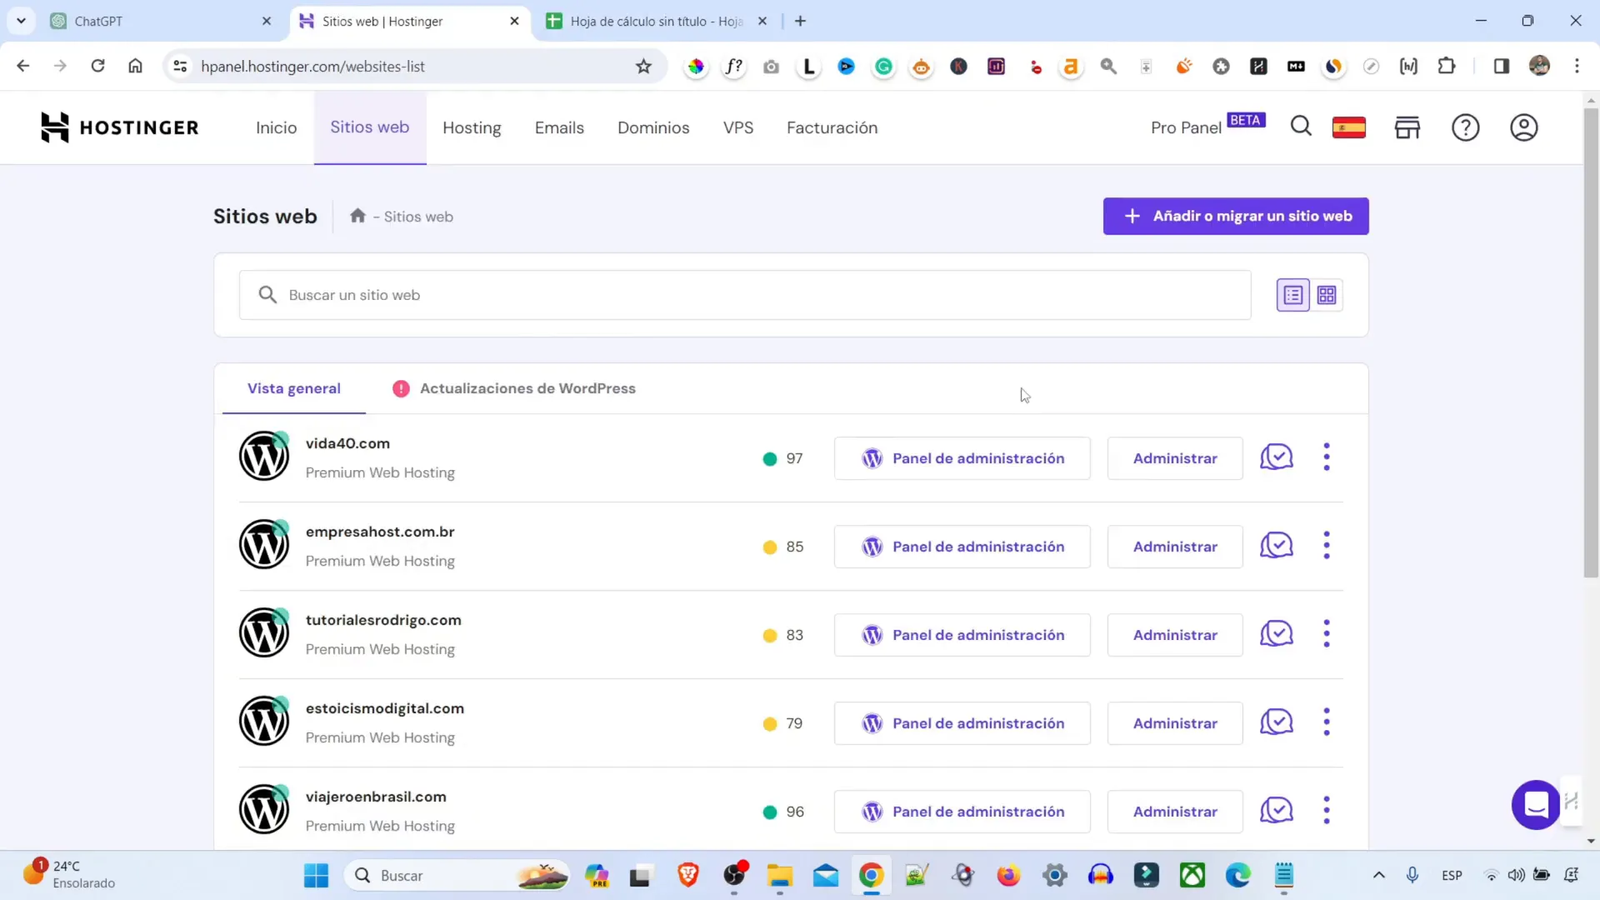Open the Spanish flag language selector
This screenshot has height=900, width=1600.
(1348, 127)
